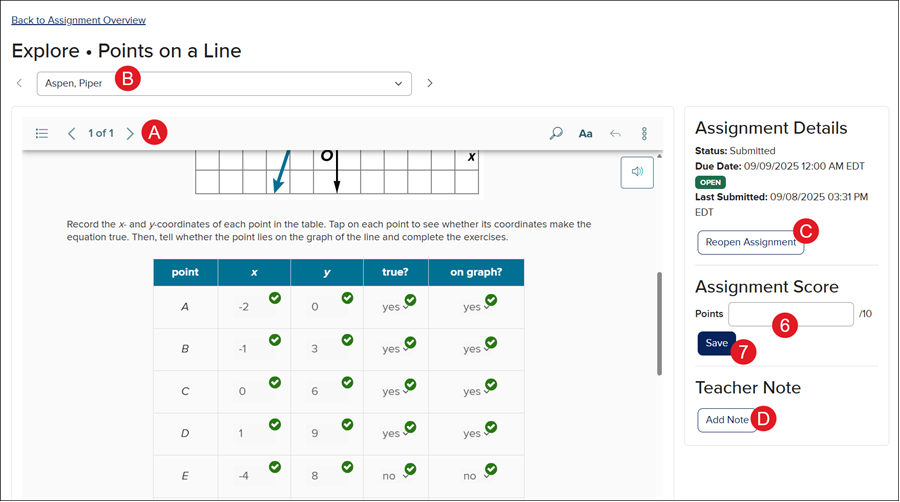Screen dimensions: 900x502
Task: Click the vertical scrollbar in the viewer
Action: [658, 323]
